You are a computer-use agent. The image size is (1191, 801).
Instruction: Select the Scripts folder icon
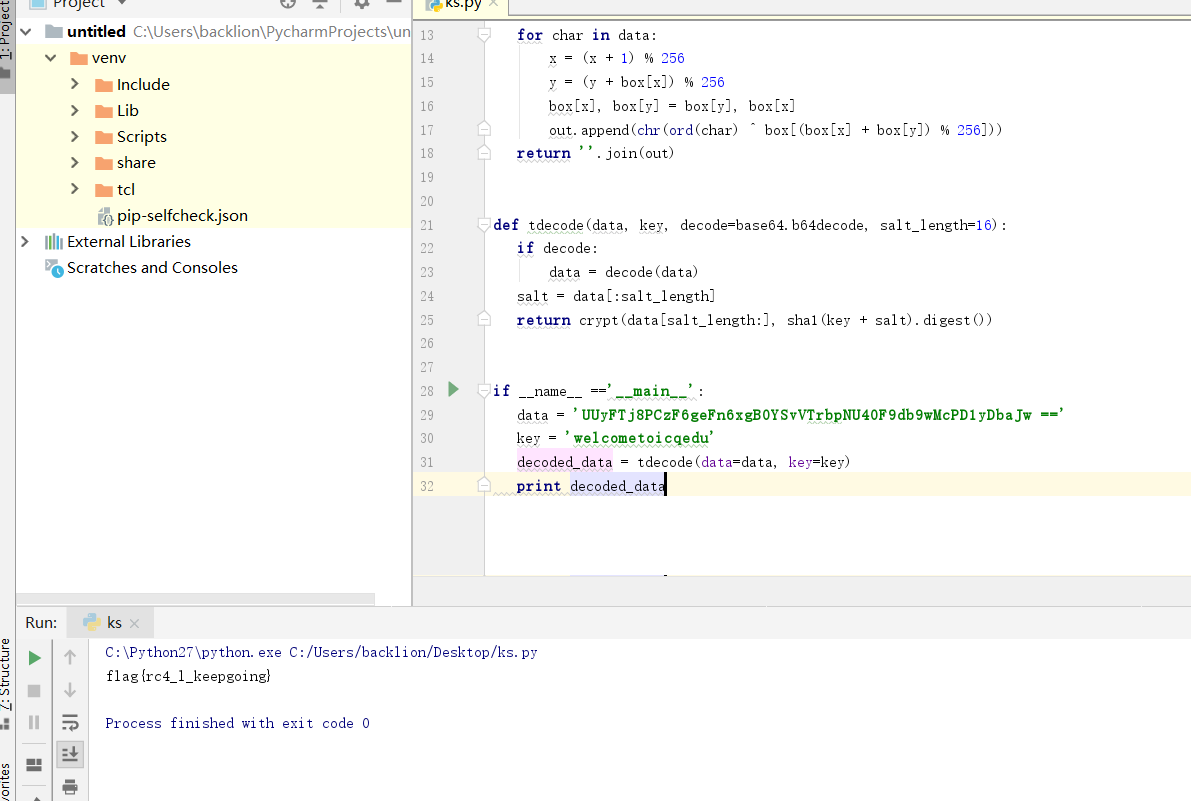104,137
